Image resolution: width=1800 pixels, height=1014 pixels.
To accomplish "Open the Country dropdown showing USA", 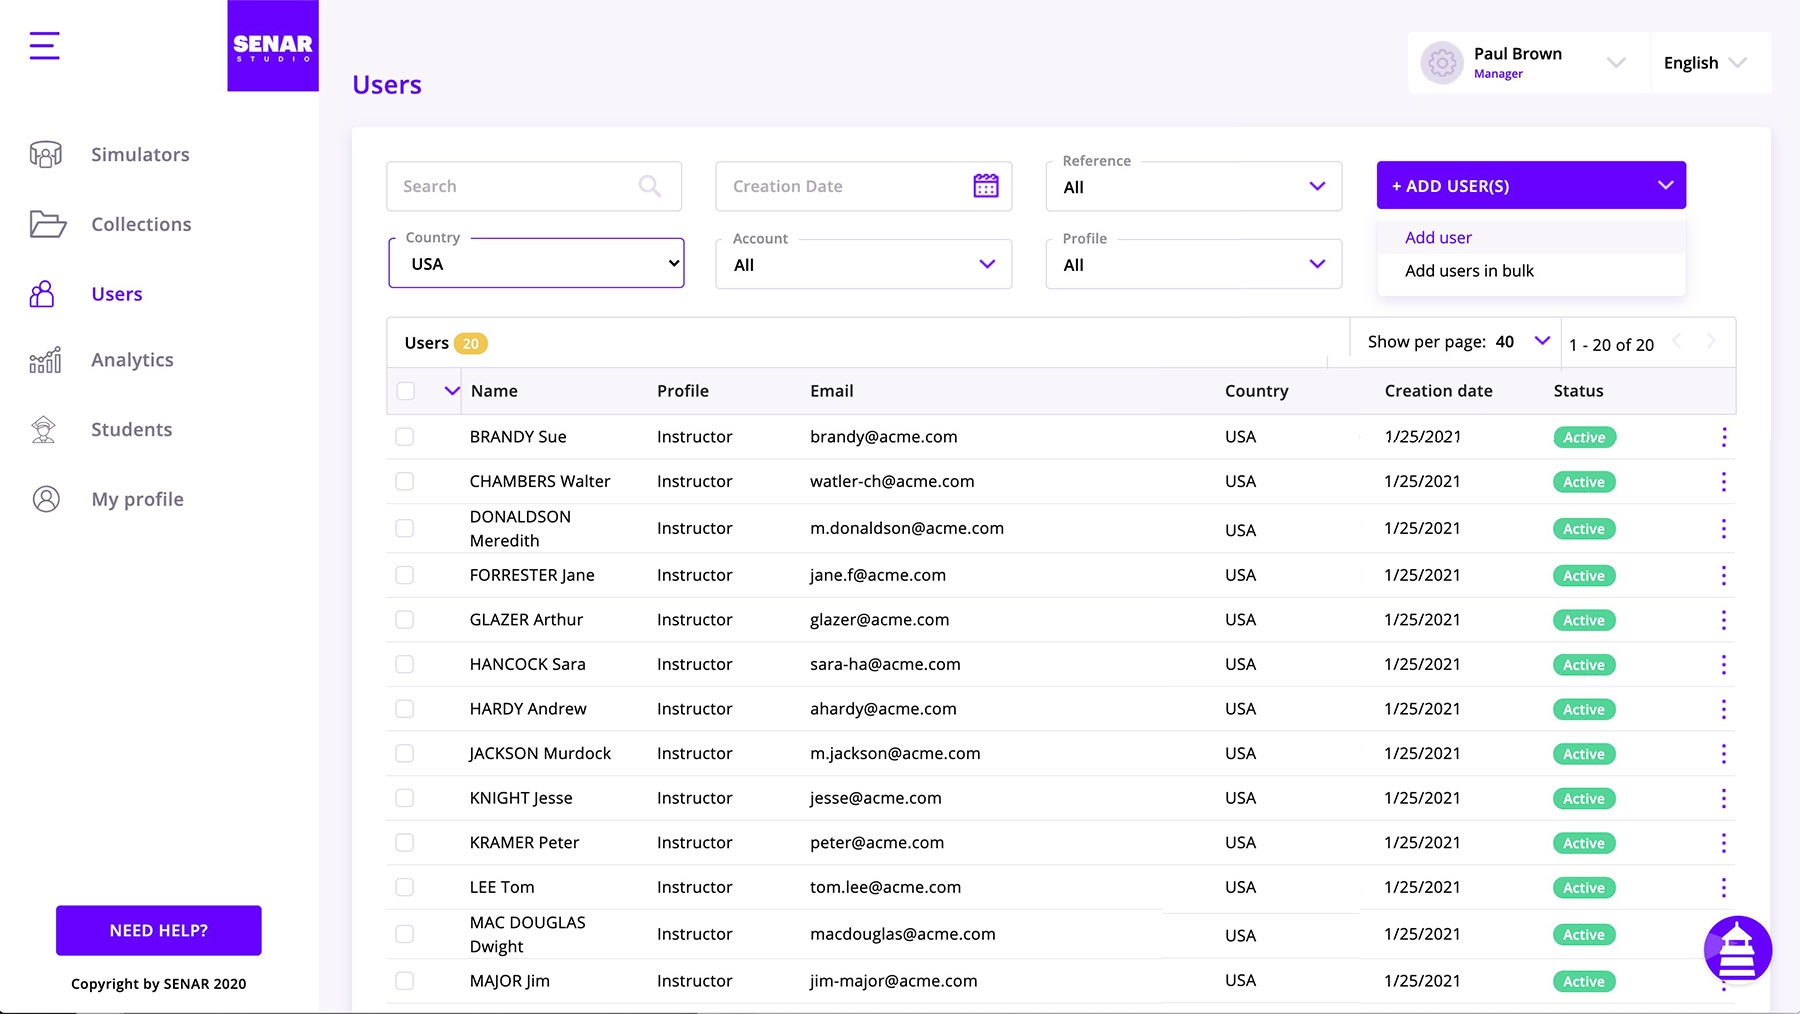I will [x=536, y=264].
